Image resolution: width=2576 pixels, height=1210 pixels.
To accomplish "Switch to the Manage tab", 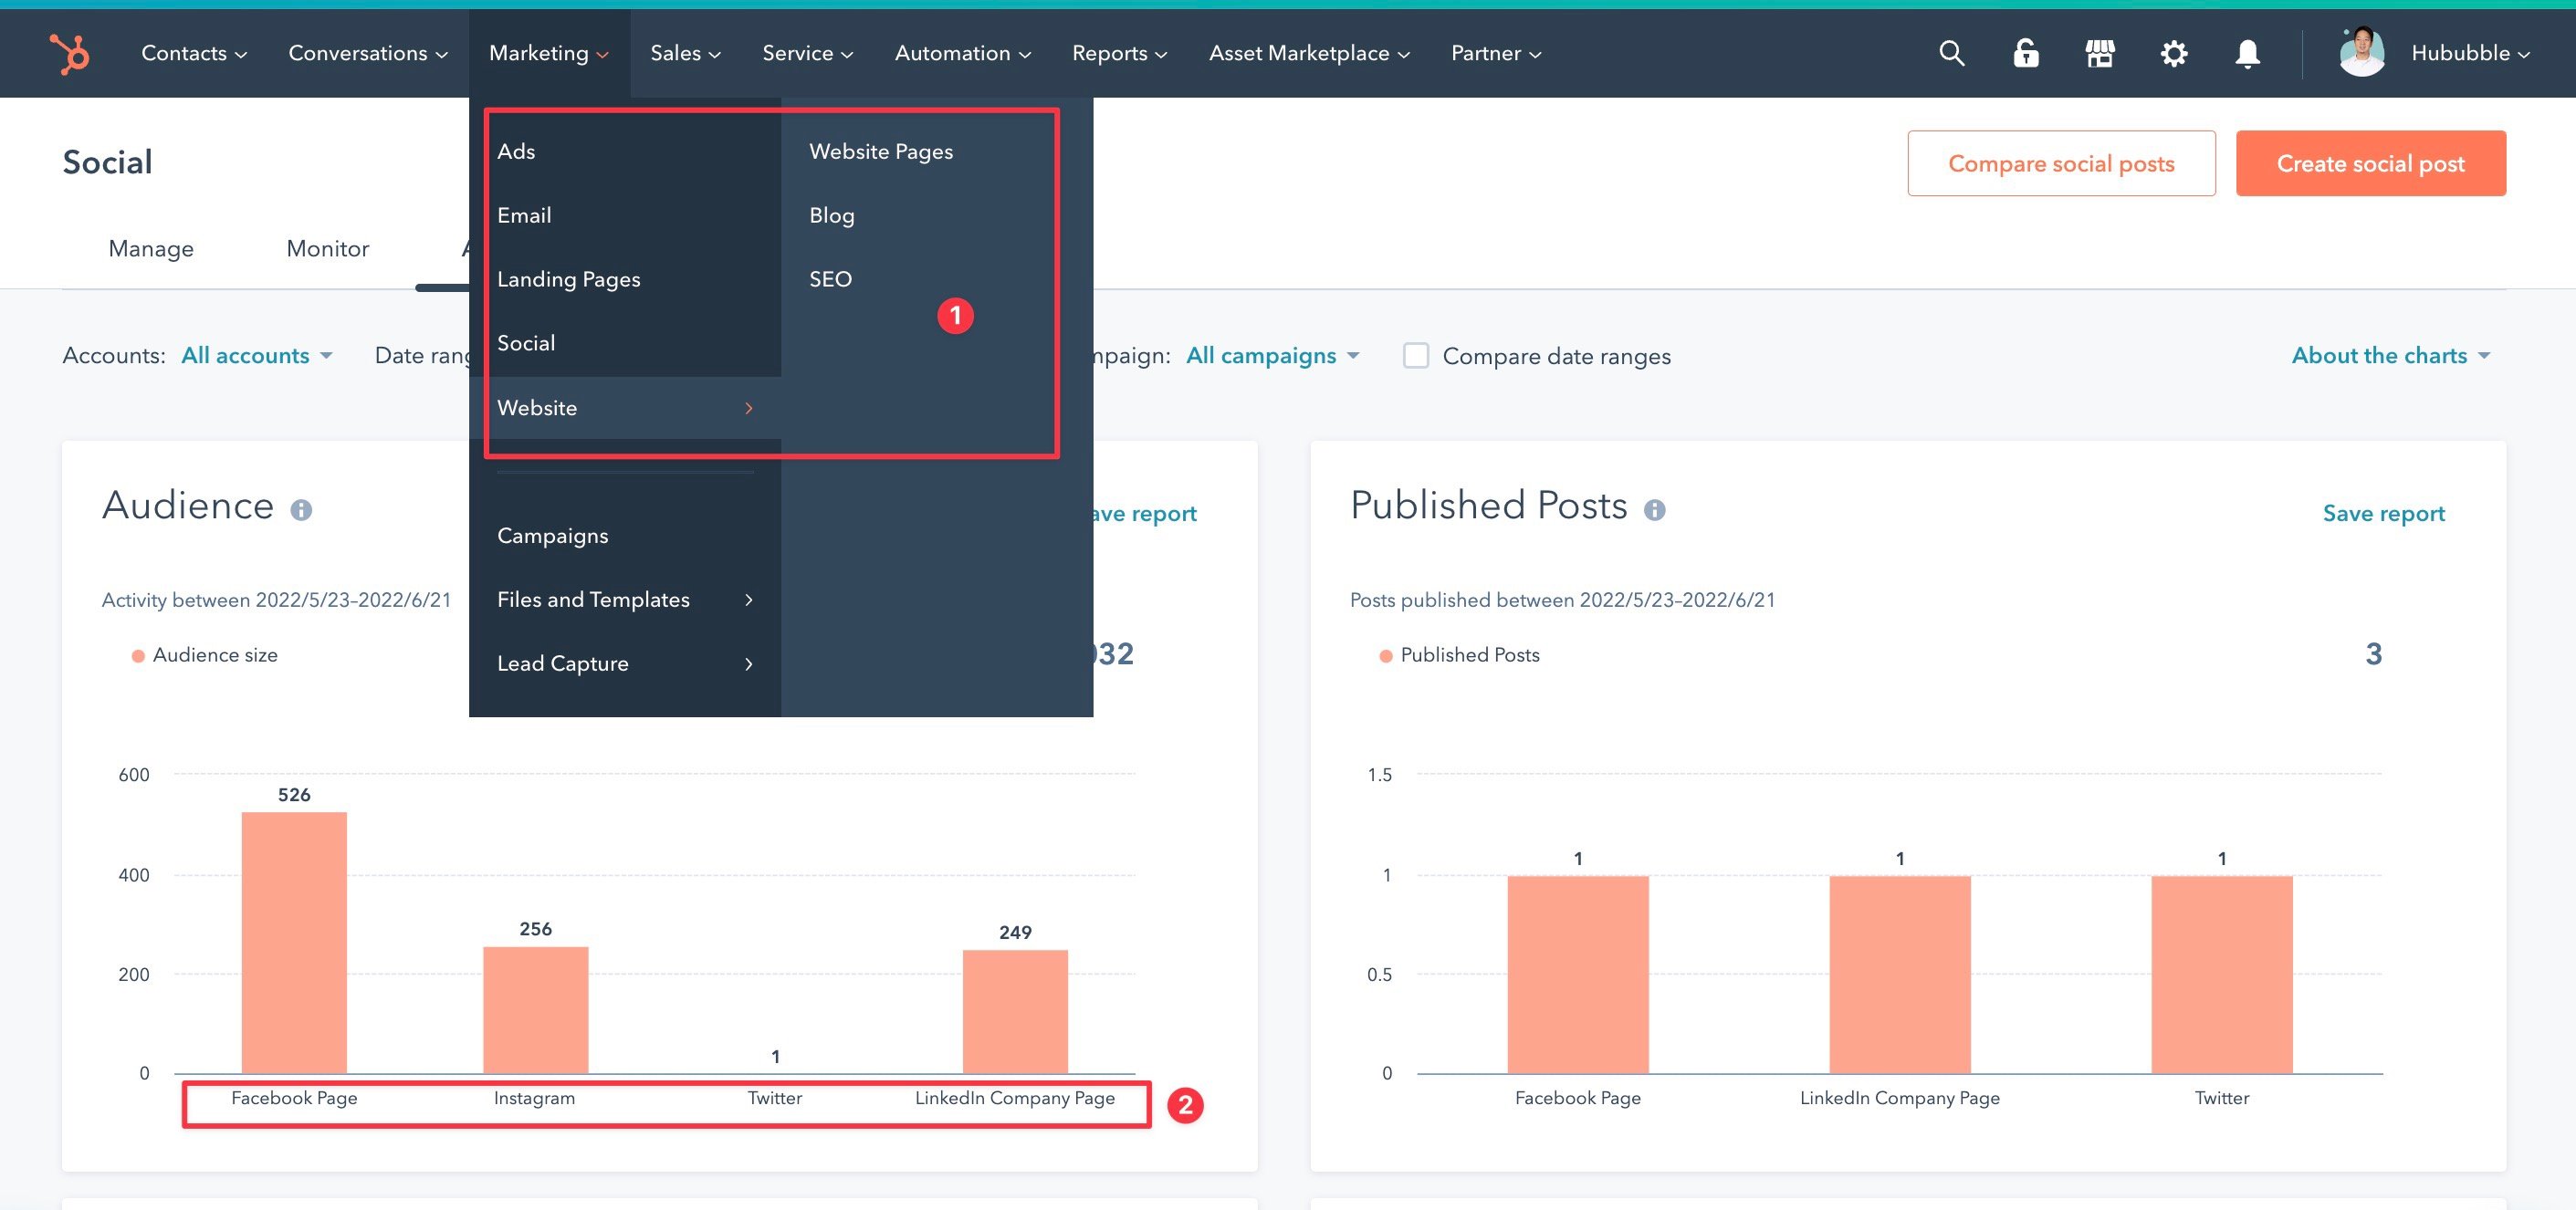I will (x=151, y=248).
